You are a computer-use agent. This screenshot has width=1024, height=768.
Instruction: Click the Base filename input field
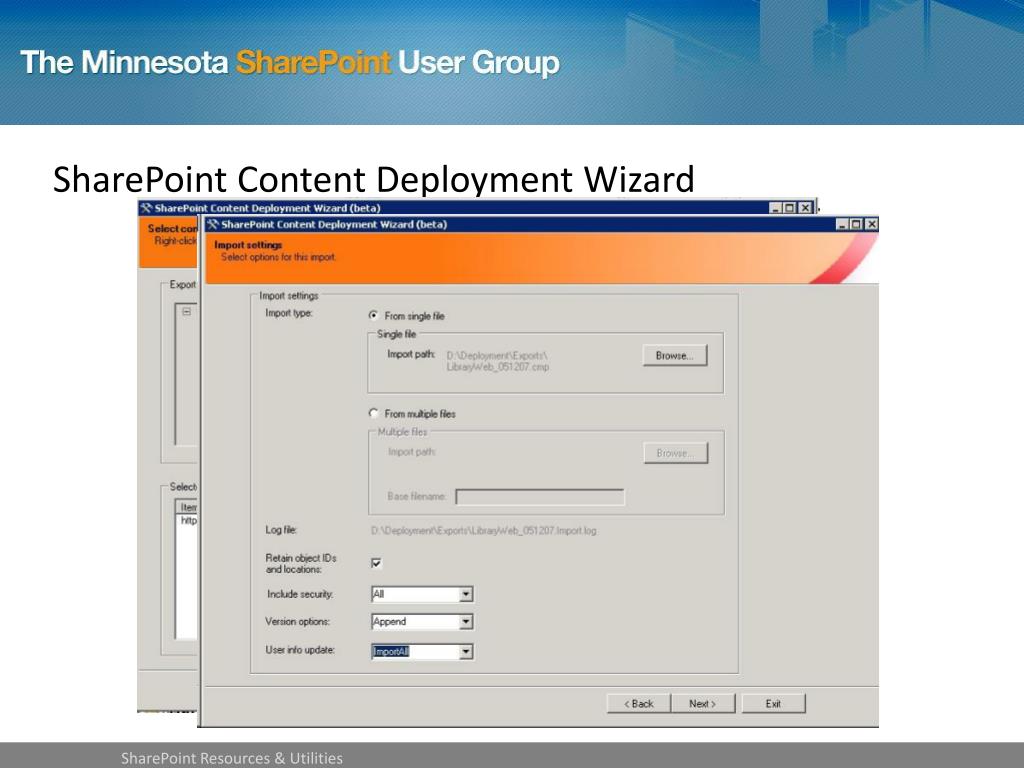click(x=539, y=497)
